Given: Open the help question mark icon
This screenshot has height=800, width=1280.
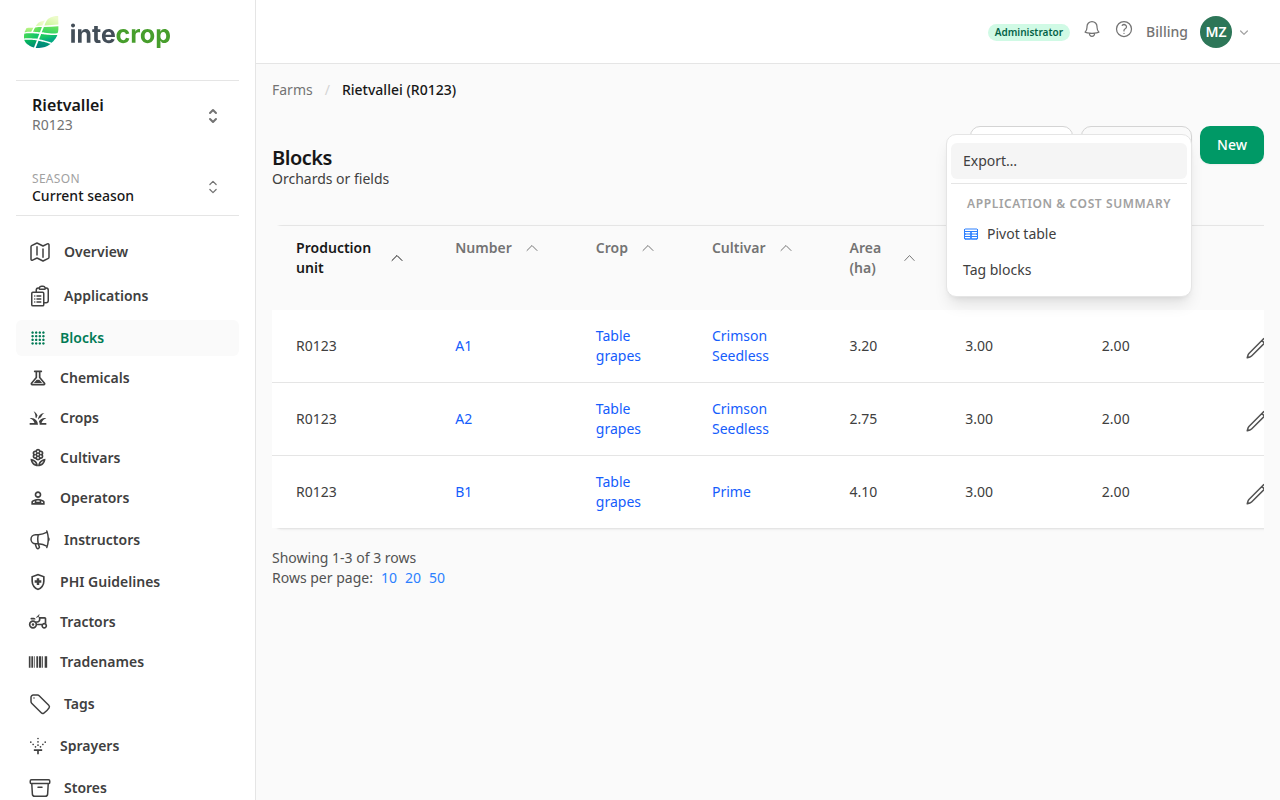Looking at the screenshot, I should pyautogui.click(x=1124, y=30).
